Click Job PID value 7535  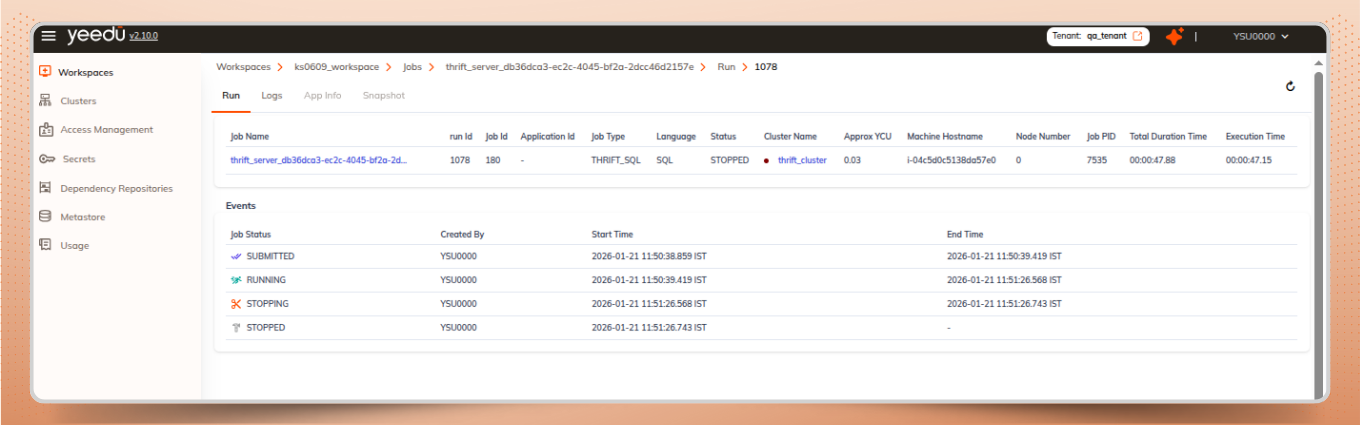(1097, 160)
